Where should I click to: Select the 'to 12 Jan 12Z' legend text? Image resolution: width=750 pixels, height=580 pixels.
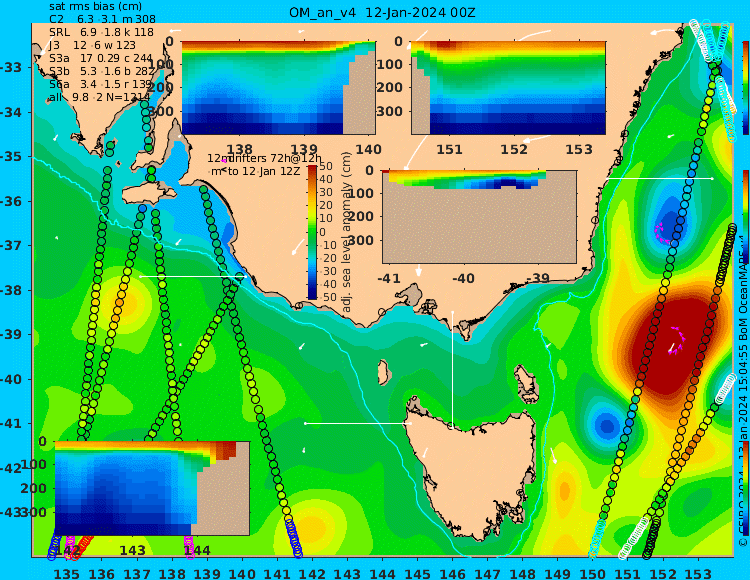(264, 171)
